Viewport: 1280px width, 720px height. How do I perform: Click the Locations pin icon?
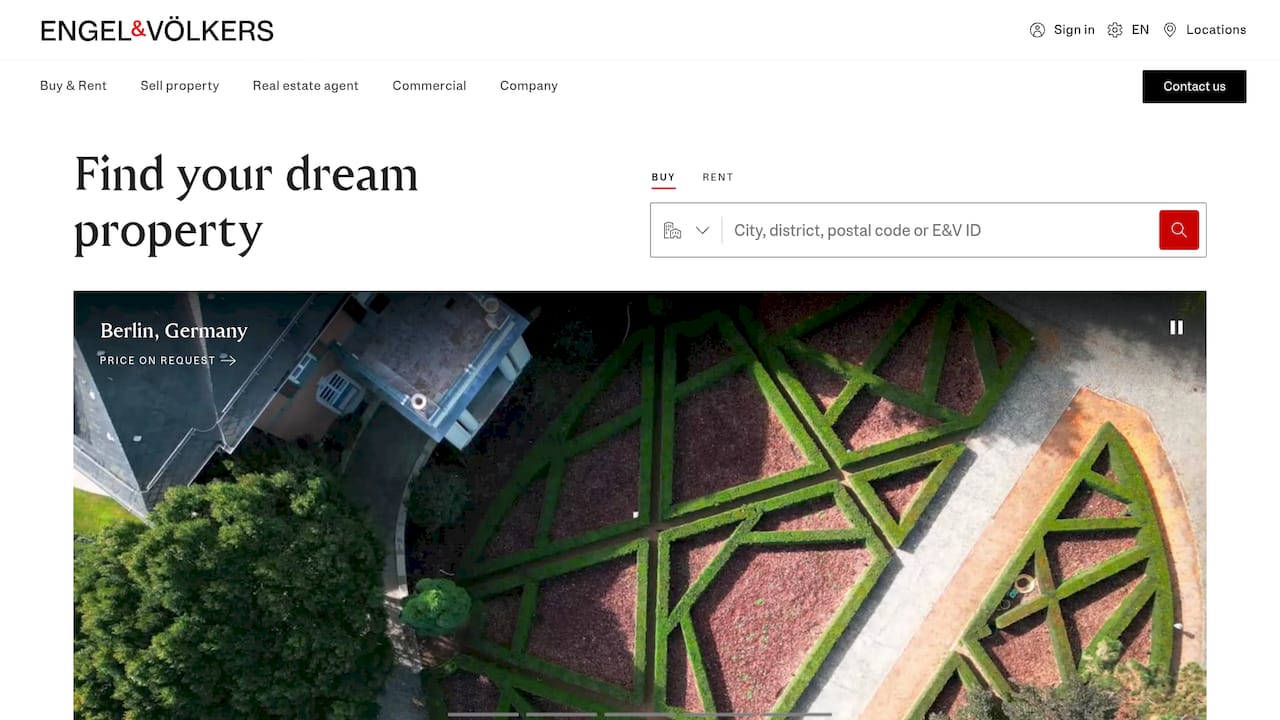tap(1170, 30)
